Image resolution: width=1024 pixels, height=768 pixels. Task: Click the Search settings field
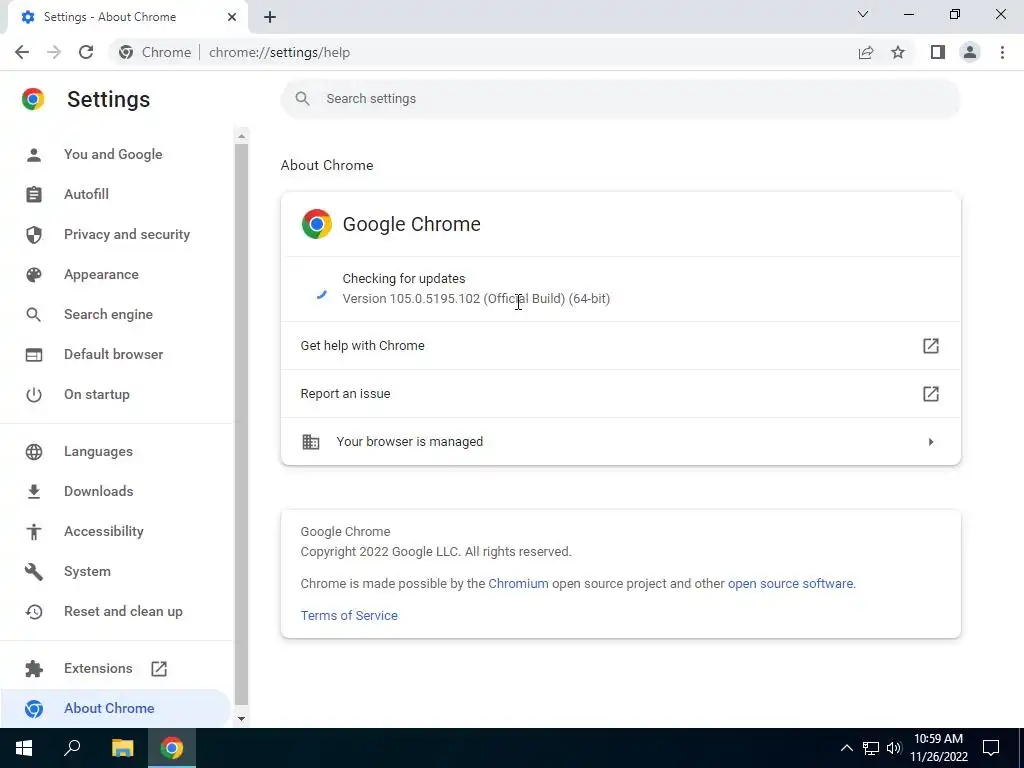(x=620, y=99)
